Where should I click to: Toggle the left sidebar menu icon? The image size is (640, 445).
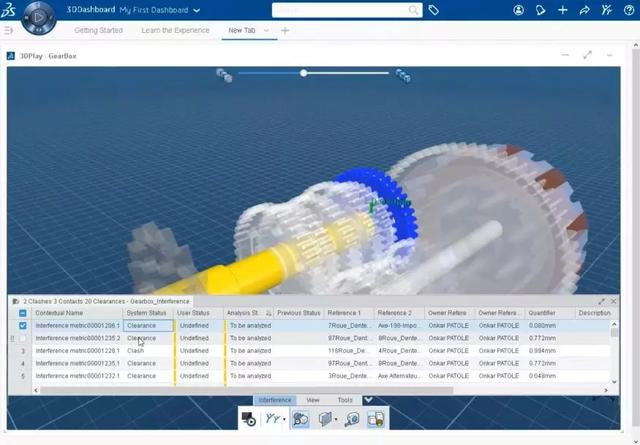click(x=8, y=30)
